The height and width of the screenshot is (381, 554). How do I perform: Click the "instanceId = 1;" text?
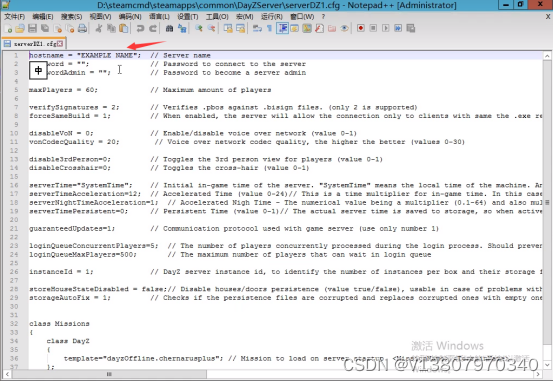(61, 272)
